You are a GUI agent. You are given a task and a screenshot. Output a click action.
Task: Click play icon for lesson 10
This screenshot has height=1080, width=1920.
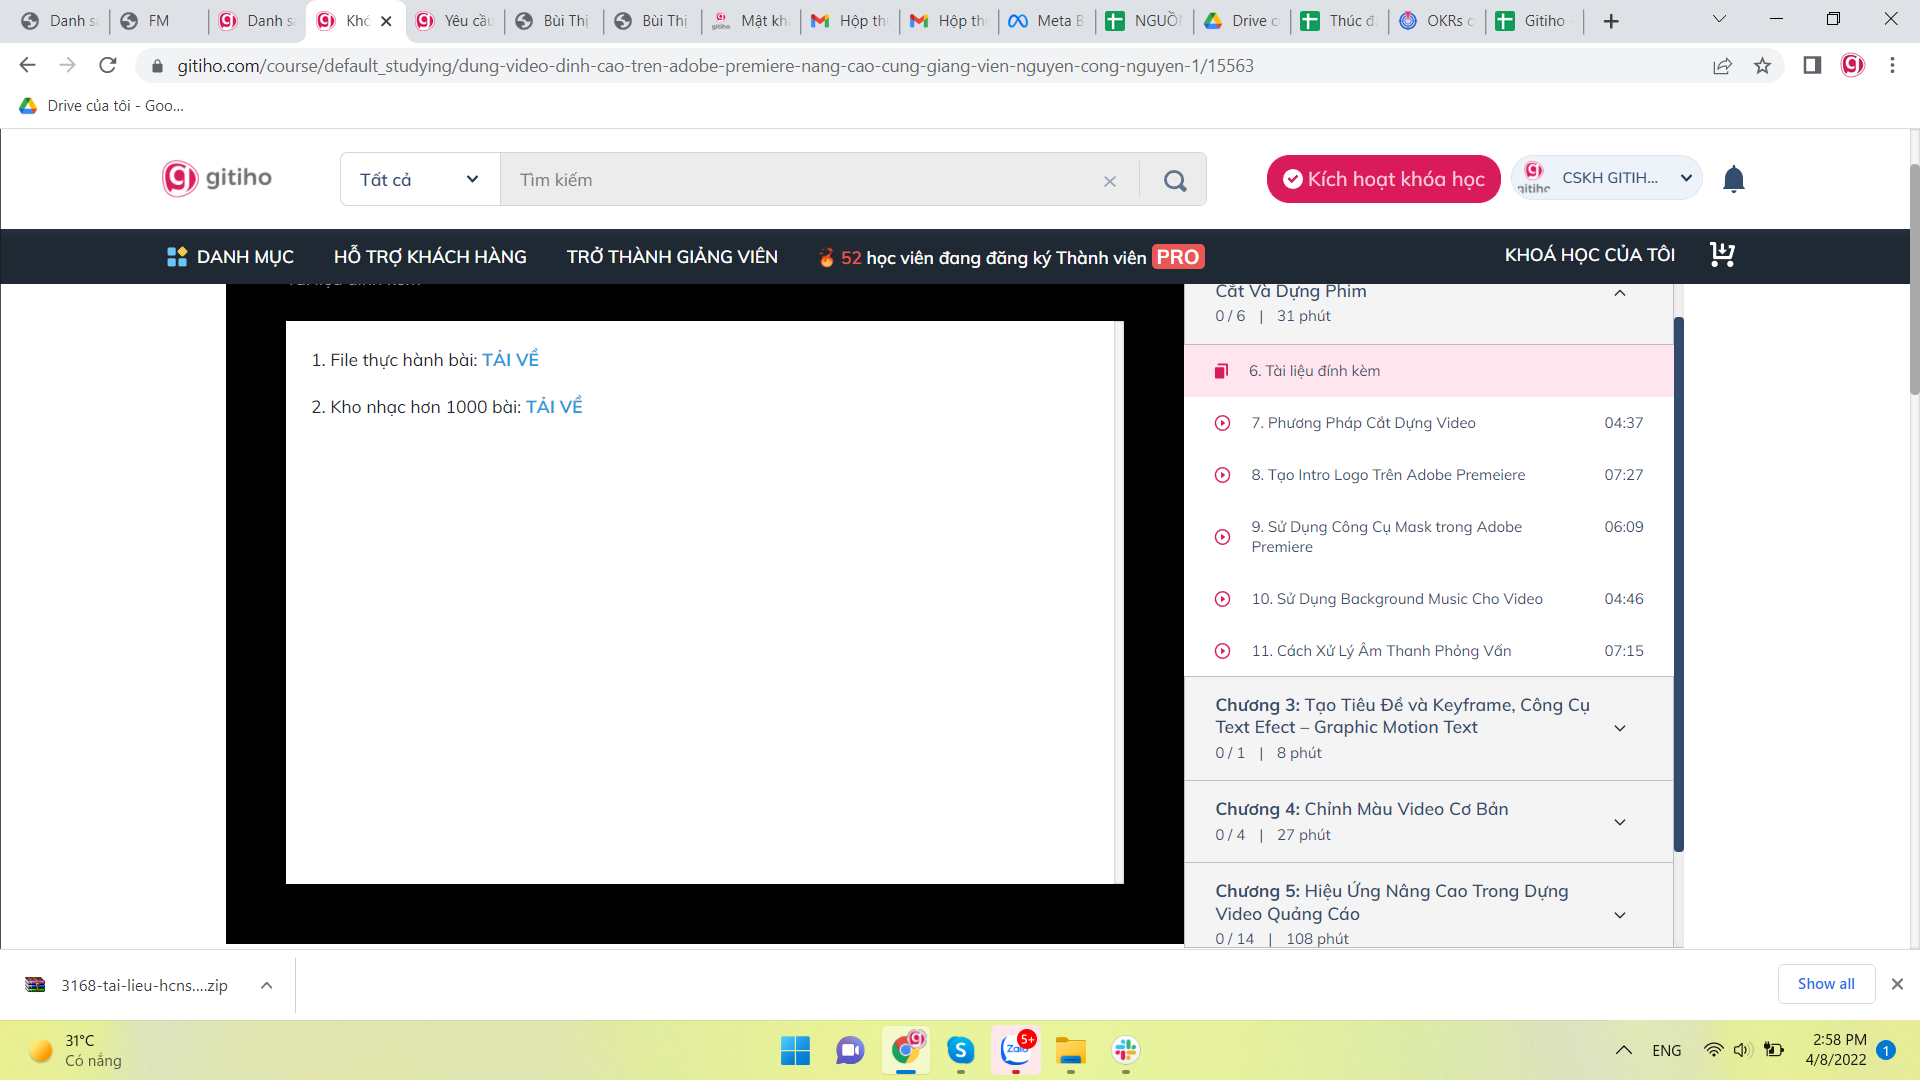pos(1222,599)
